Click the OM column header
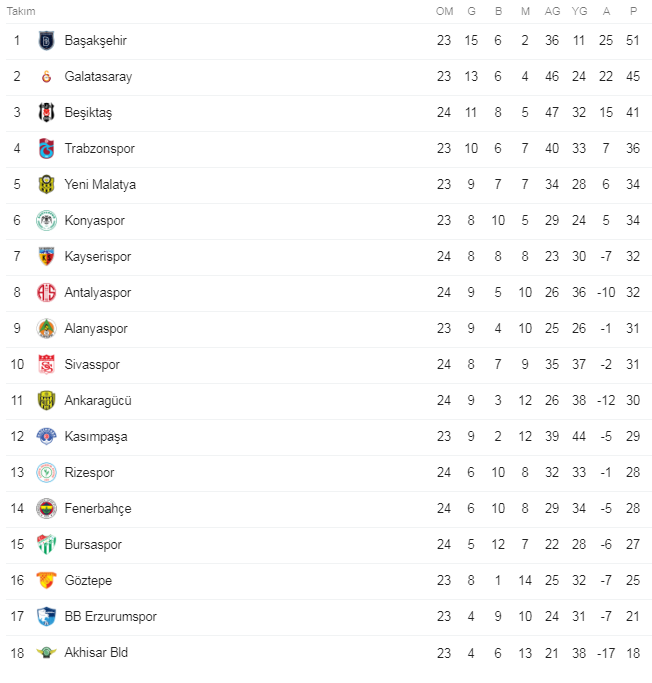 (444, 11)
